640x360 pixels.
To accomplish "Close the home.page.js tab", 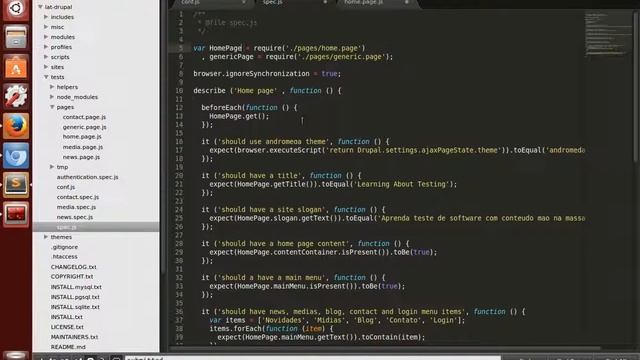I will tap(407, 2).
